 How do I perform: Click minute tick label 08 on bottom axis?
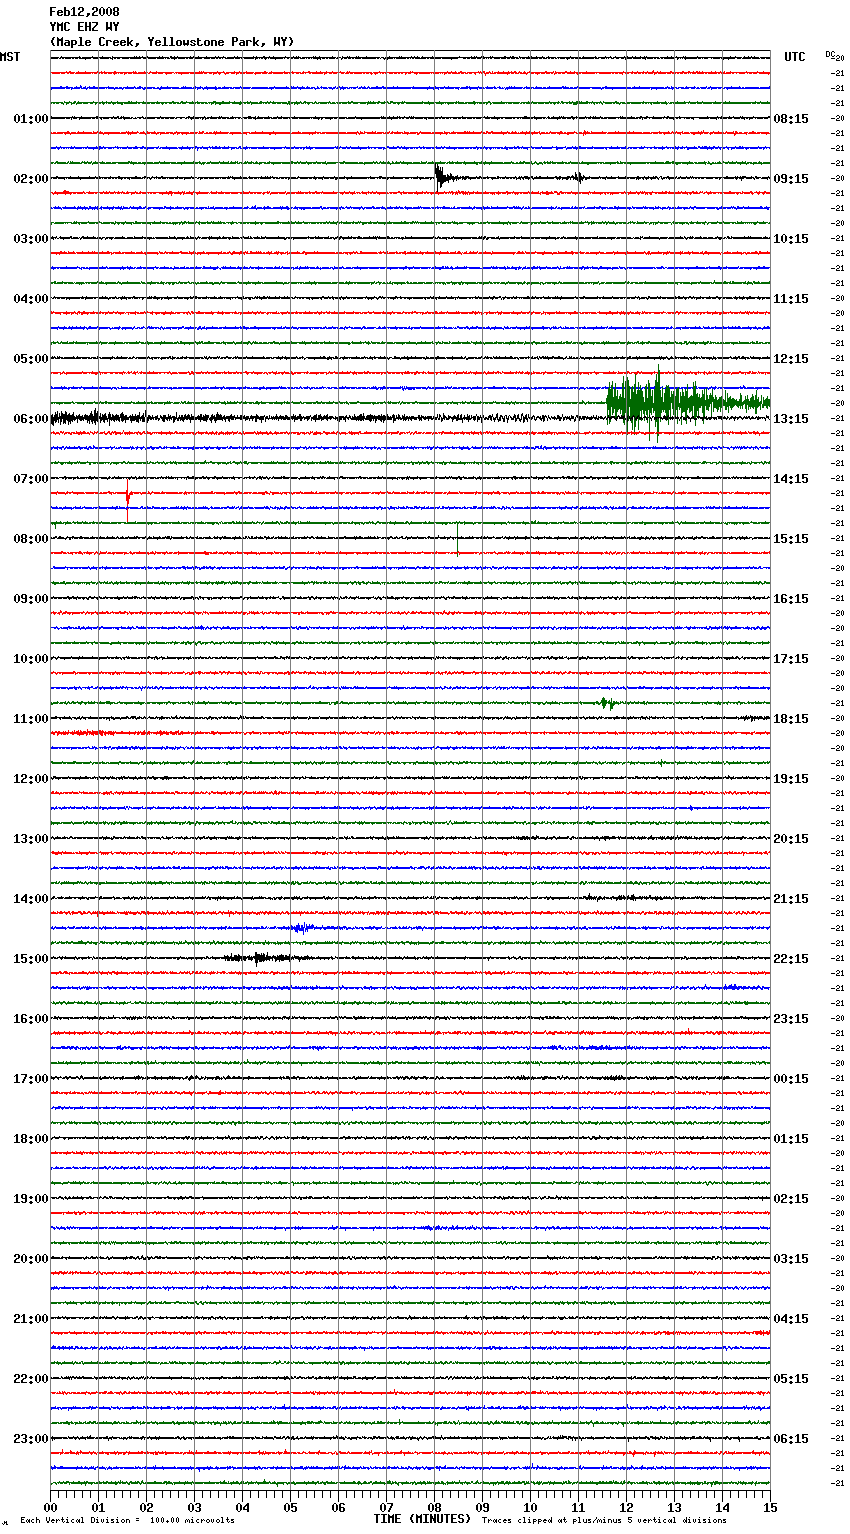point(435,1507)
